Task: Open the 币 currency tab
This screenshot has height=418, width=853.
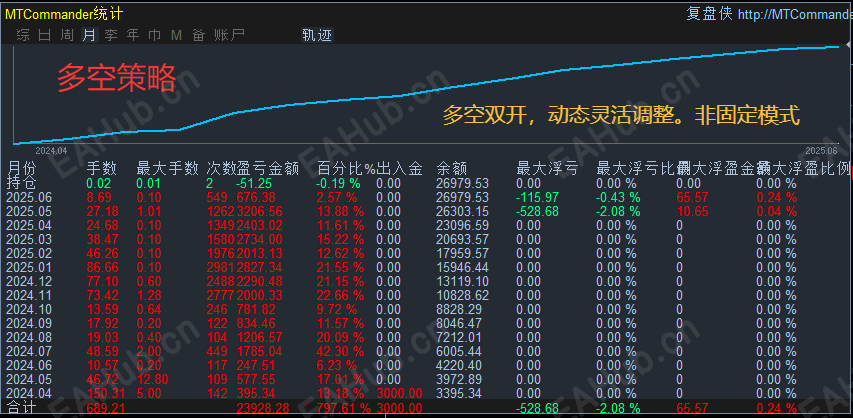Action: coord(154,35)
